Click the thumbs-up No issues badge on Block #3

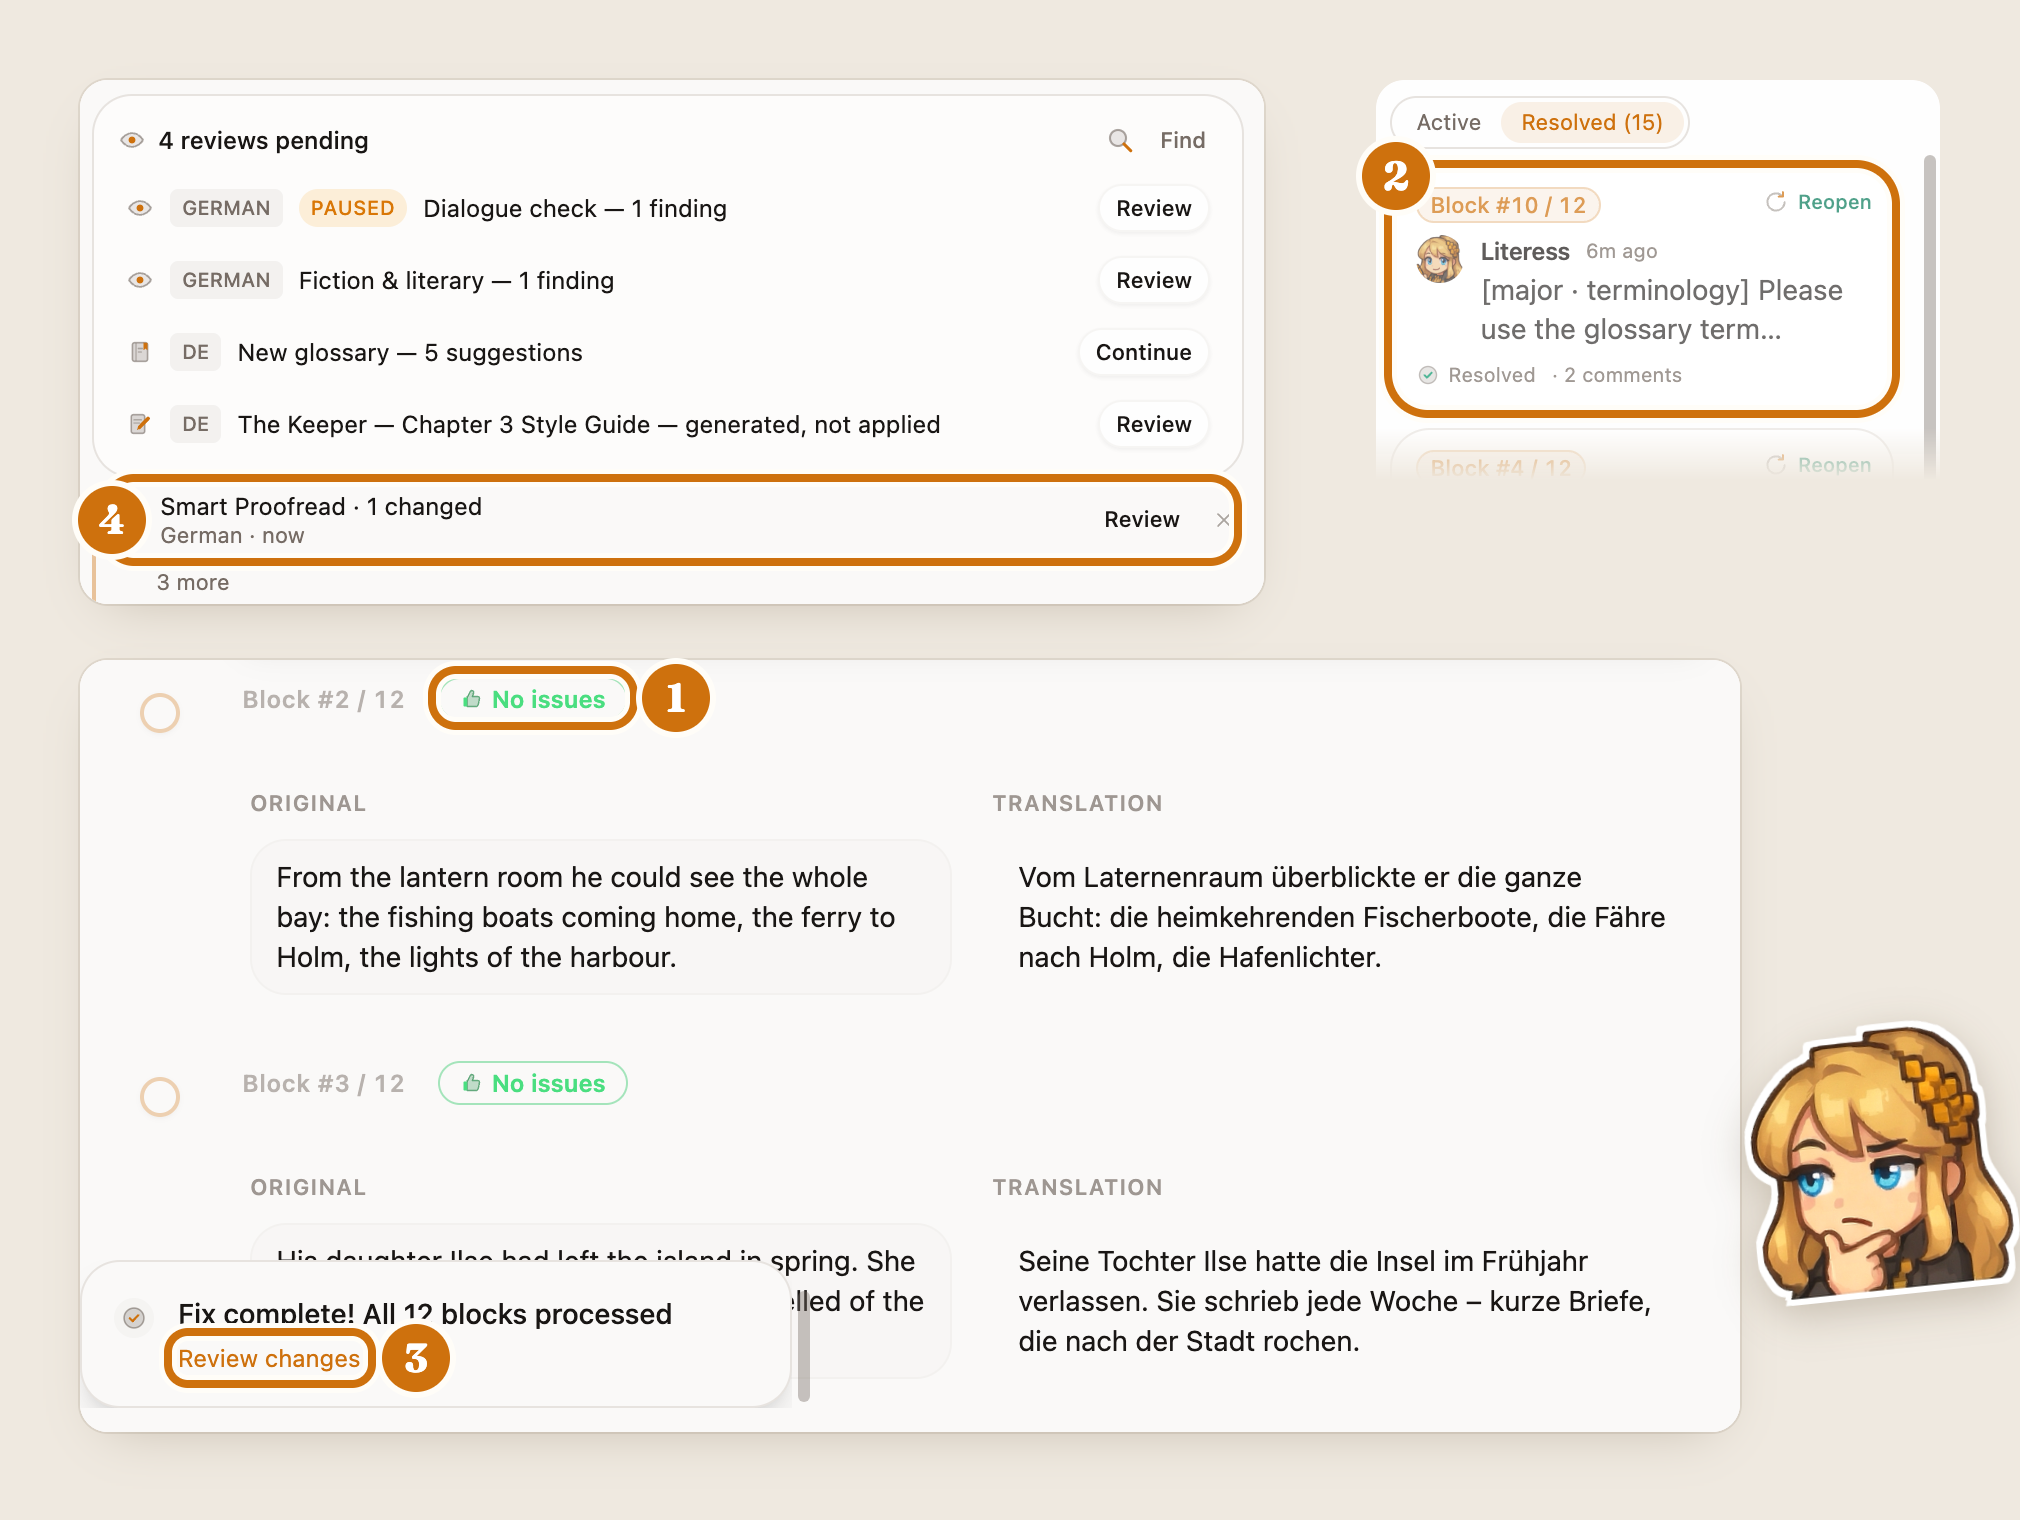[x=533, y=1083]
